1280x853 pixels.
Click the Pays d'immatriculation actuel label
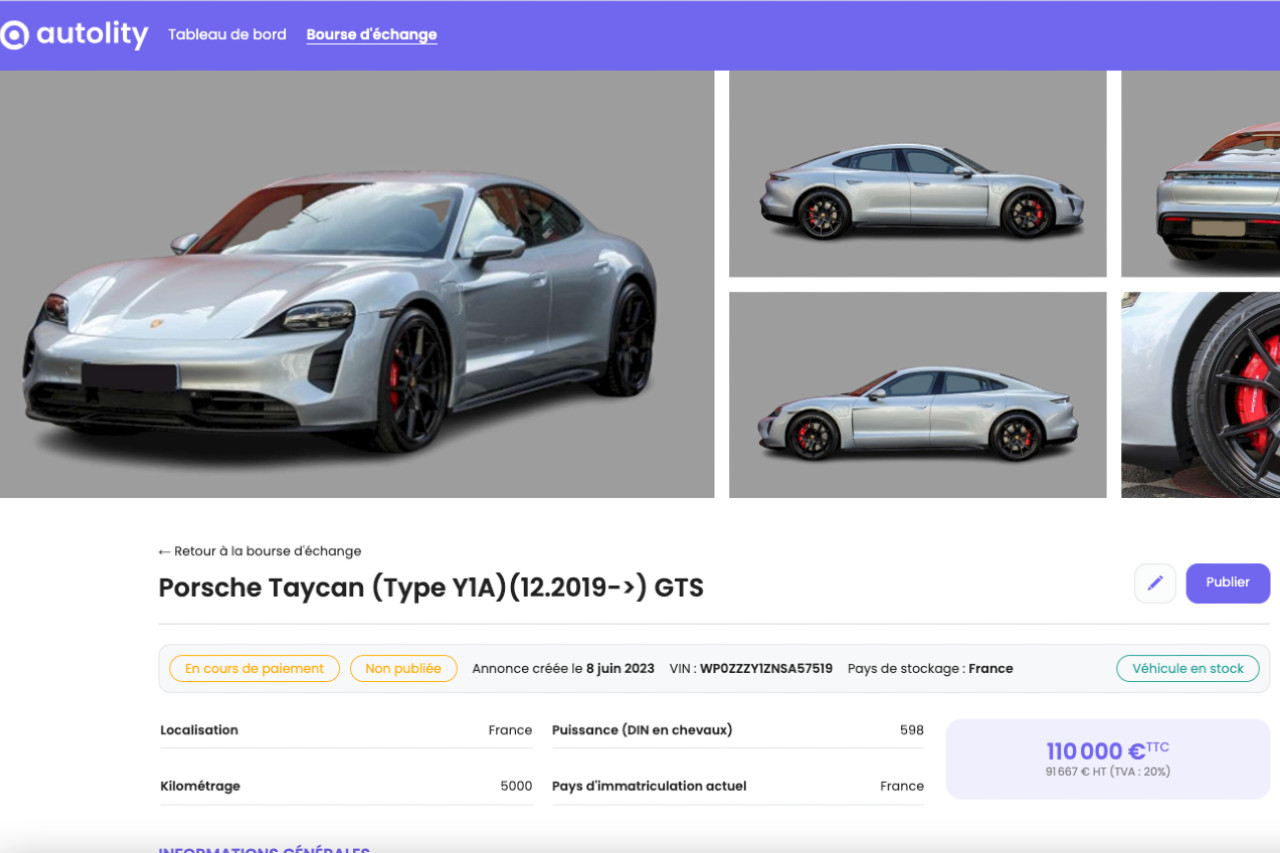click(649, 786)
